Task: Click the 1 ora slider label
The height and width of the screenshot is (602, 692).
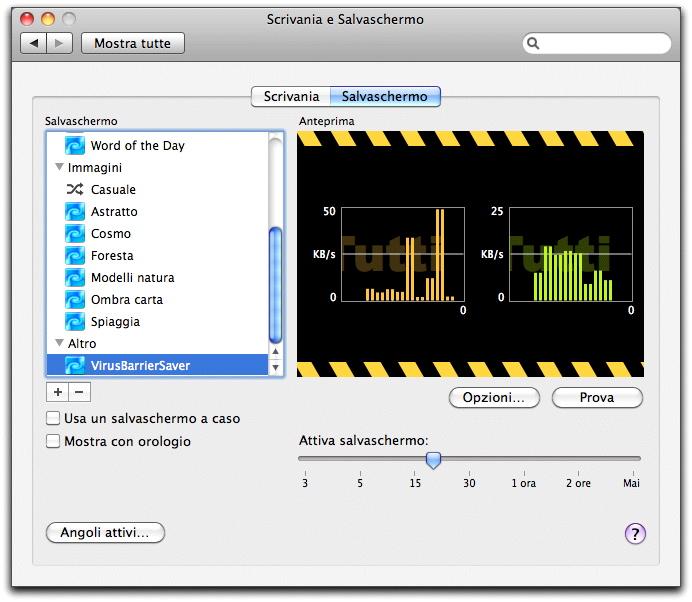Action: click(524, 483)
